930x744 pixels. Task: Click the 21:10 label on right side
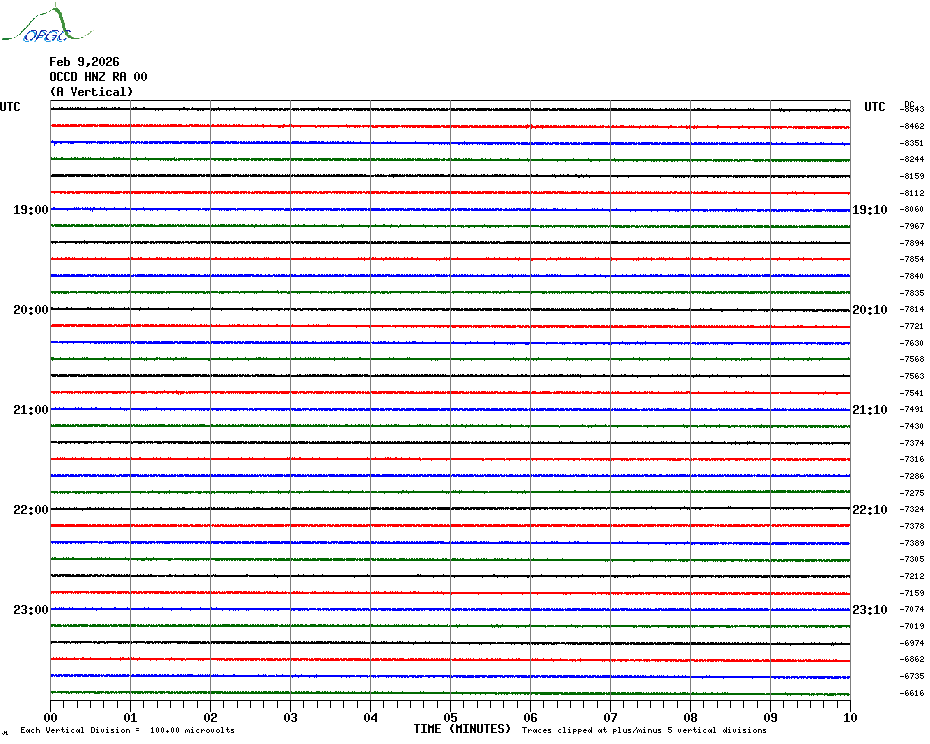coord(869,410)
